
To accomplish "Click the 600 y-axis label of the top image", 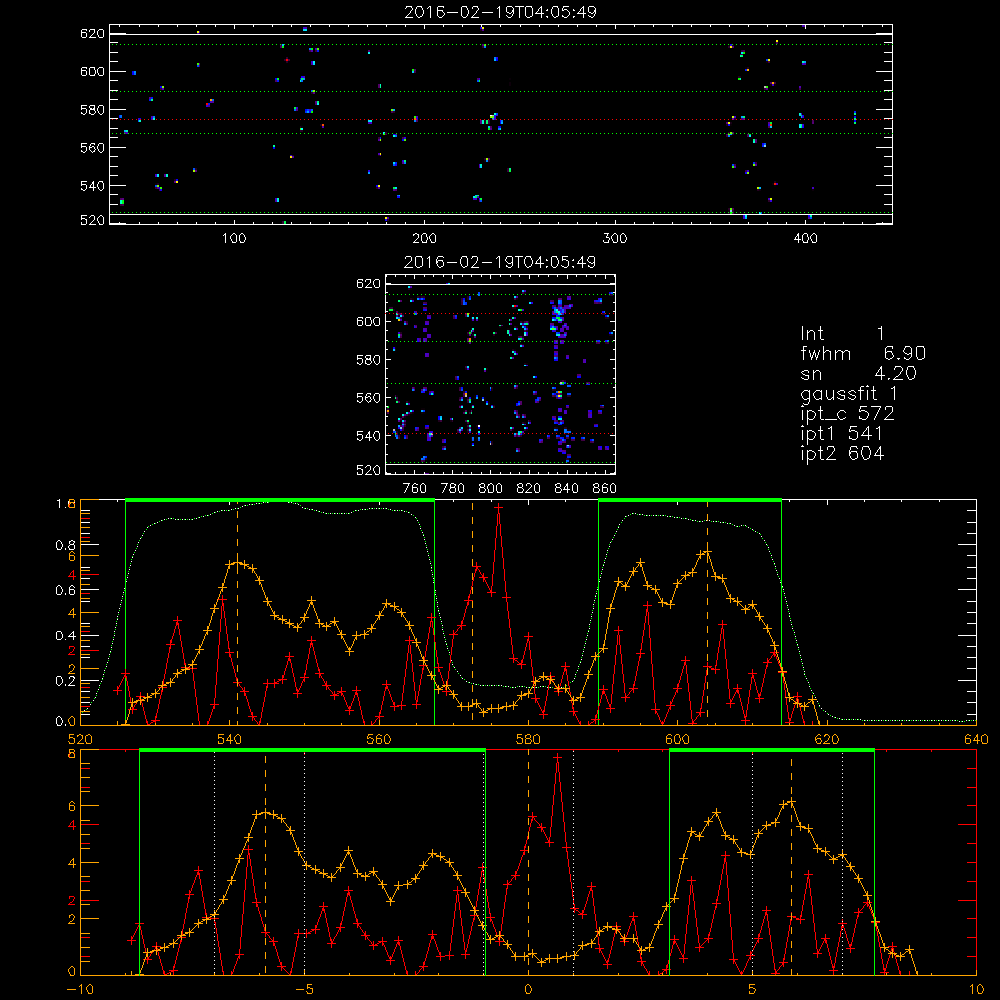I will click(x=92, y=71).
